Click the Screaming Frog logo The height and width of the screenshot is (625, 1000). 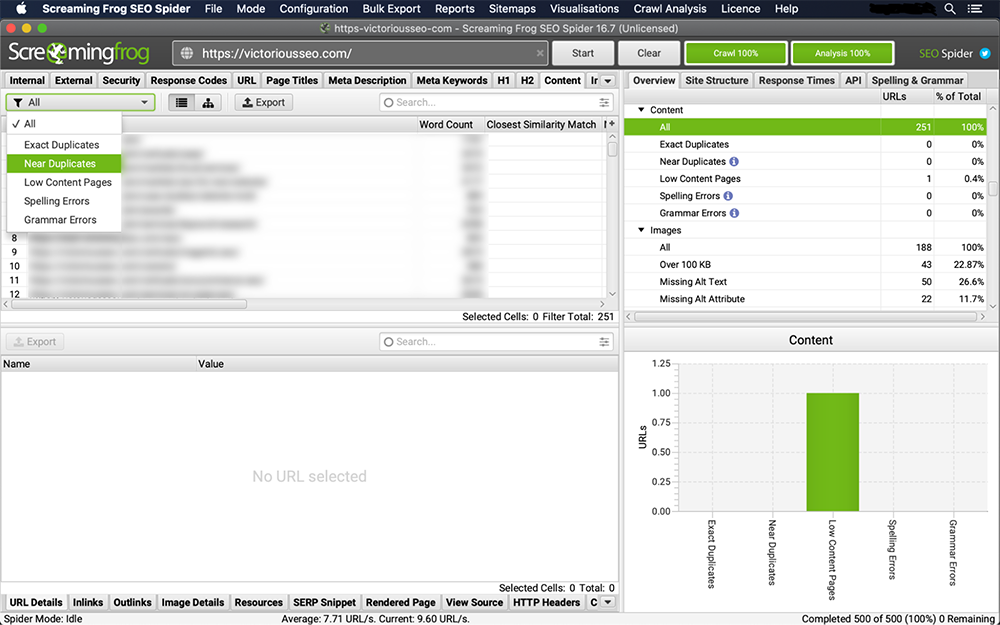[x=78, y=54]
